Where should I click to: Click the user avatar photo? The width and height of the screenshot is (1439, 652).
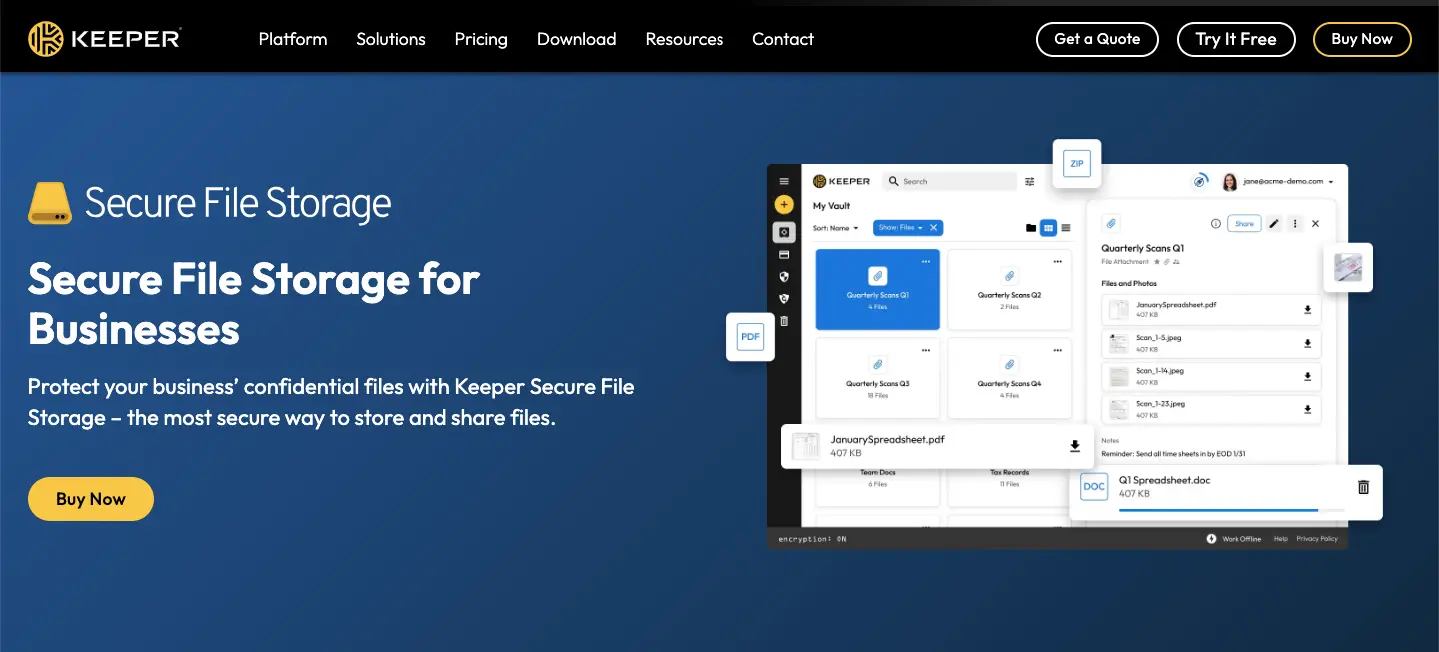pos(1230,182)
